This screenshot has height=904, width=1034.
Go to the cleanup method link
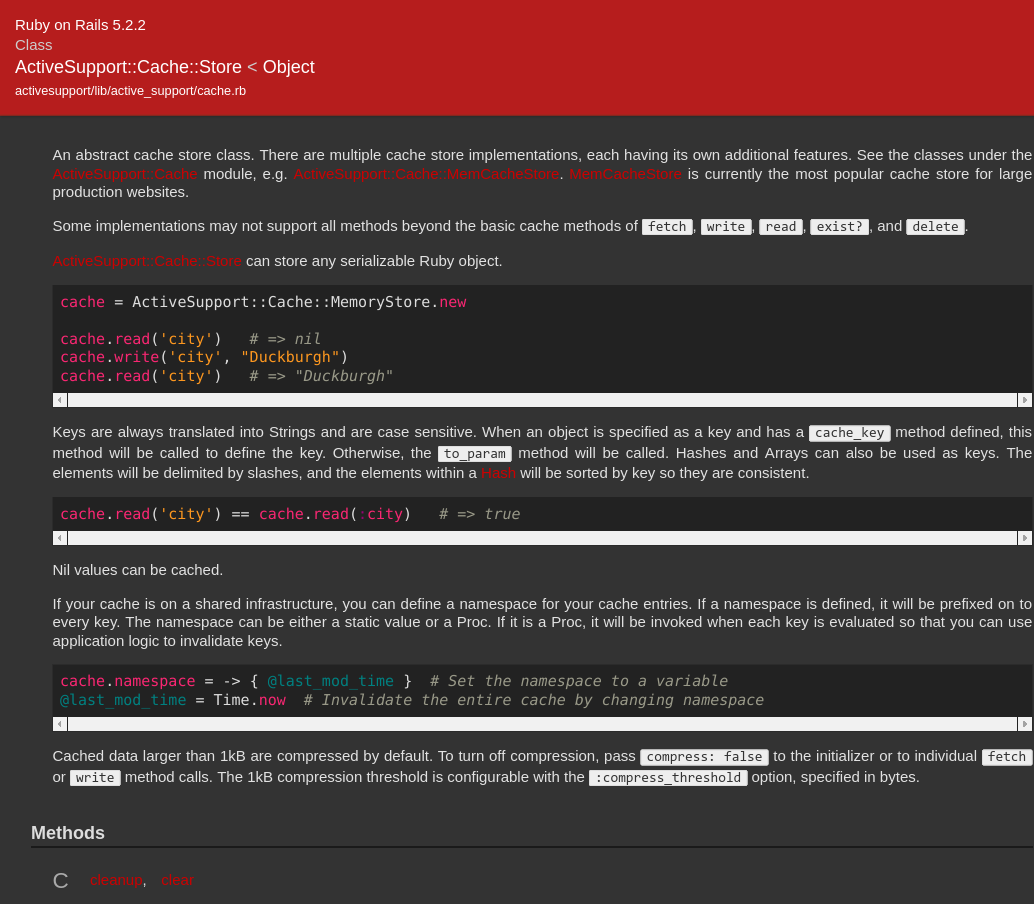pyautogui.click(x=116, y=880)
